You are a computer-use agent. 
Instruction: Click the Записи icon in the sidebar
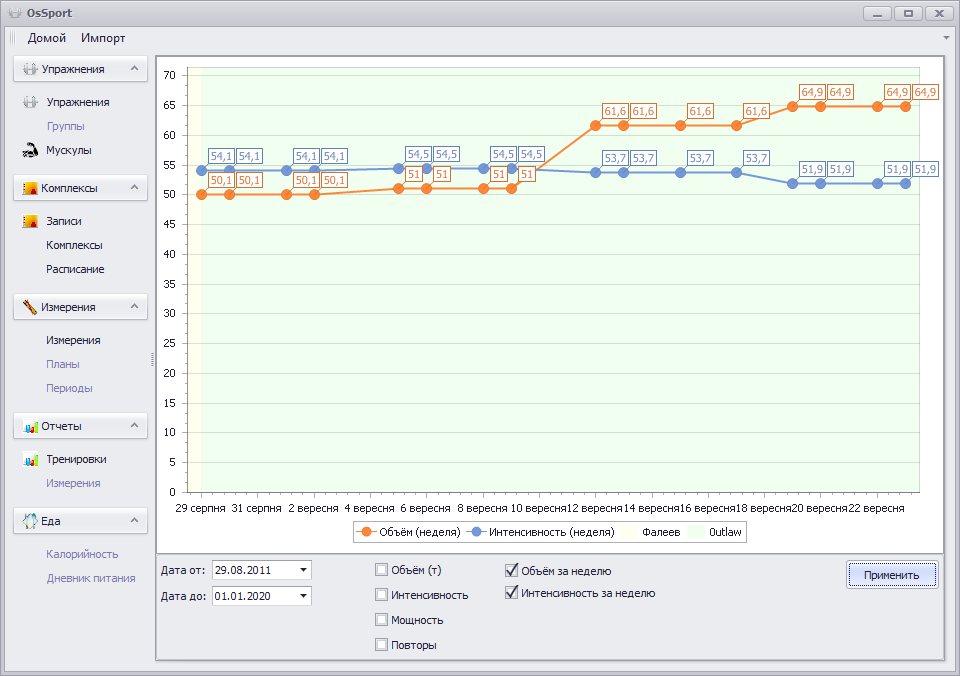point(29,222)
